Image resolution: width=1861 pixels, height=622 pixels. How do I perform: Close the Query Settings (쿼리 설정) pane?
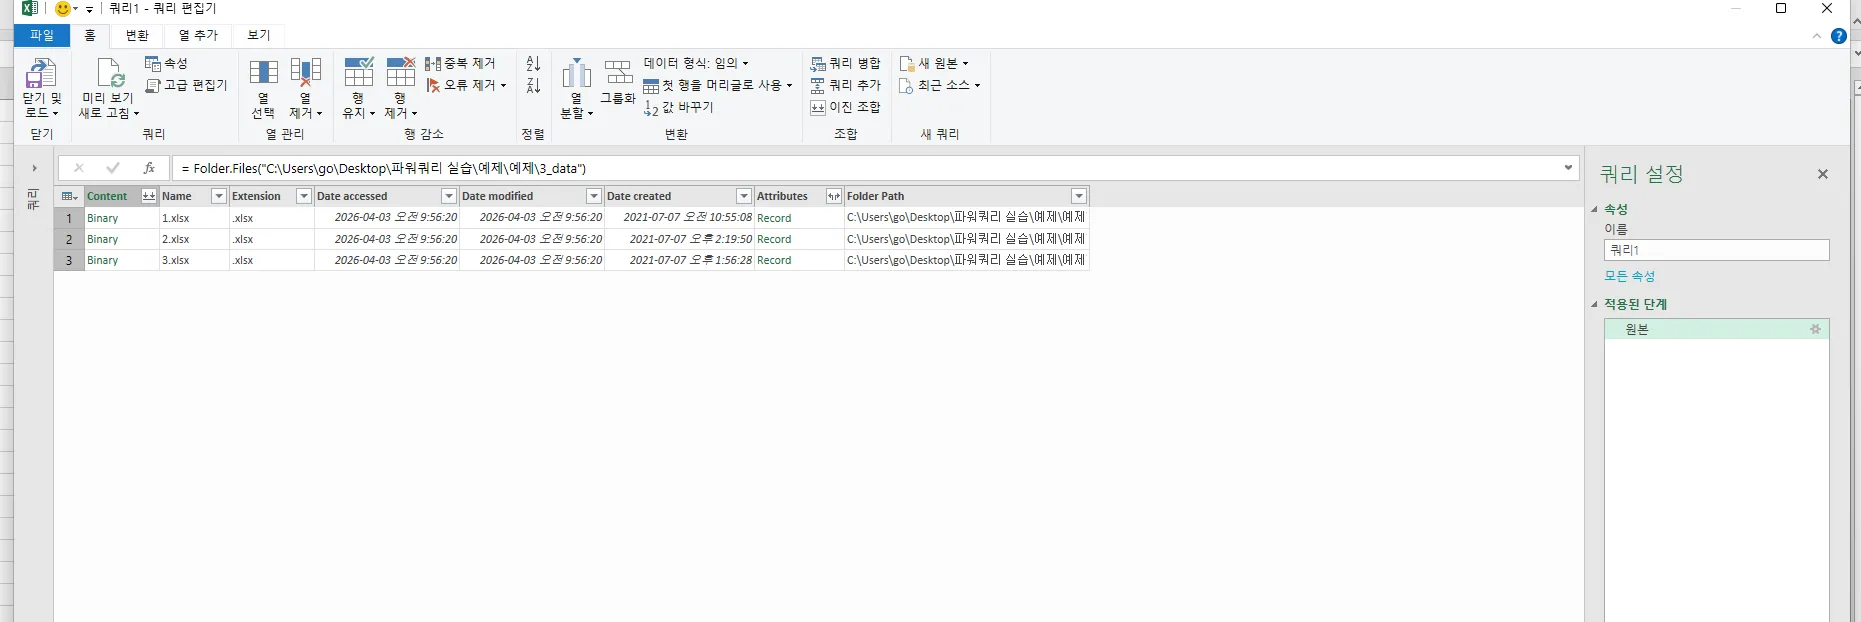point(1823,174)
